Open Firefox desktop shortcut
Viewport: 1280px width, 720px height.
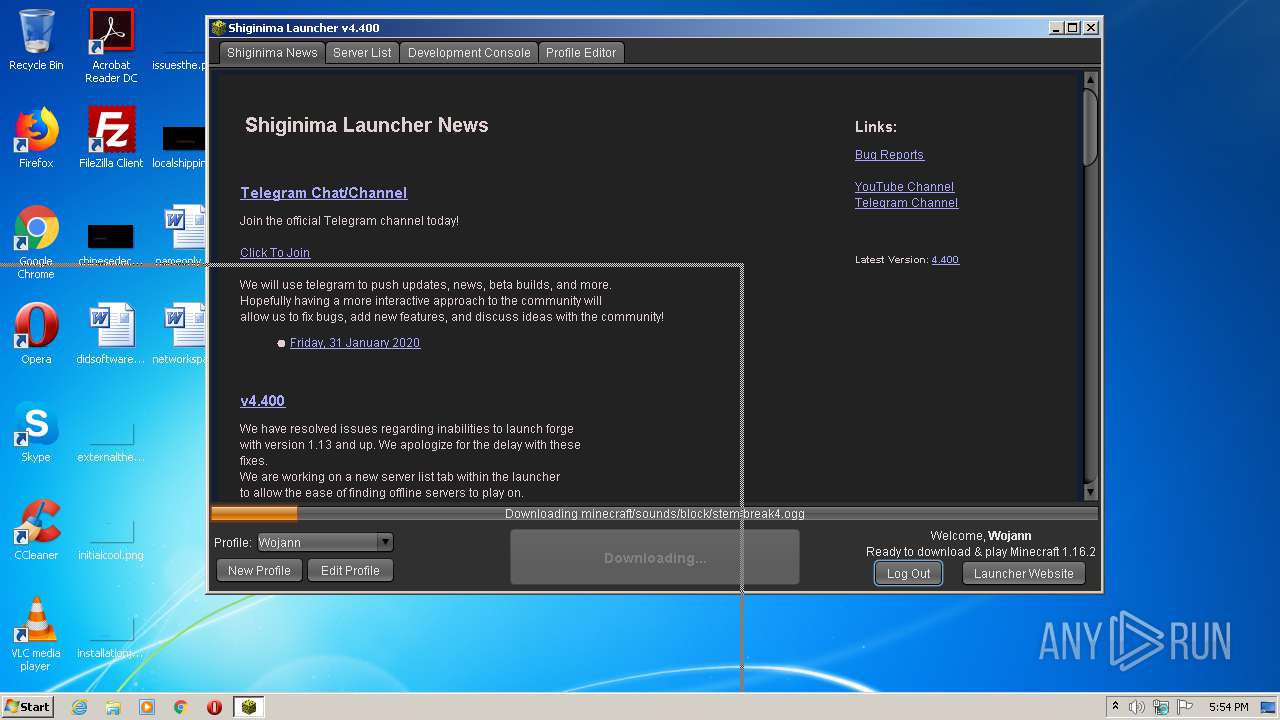(36, 138)
